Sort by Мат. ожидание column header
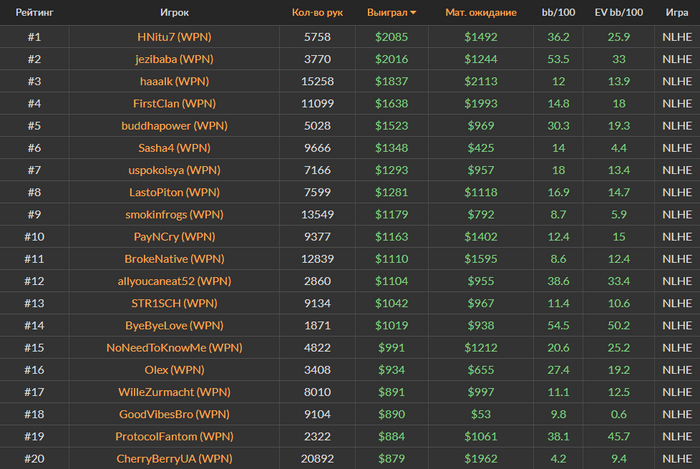This screenshot has height=469, width=700. click(x=481, y=12)
